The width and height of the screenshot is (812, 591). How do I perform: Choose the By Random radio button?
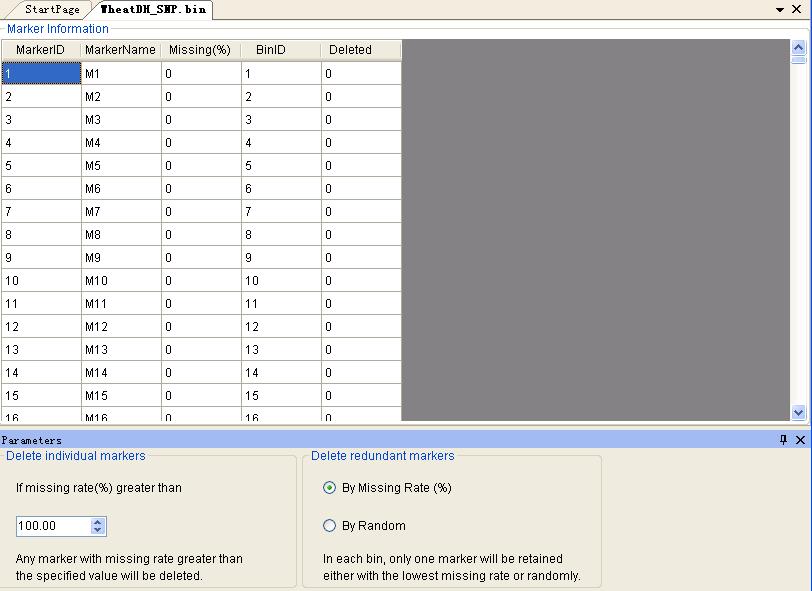[330, 526]
